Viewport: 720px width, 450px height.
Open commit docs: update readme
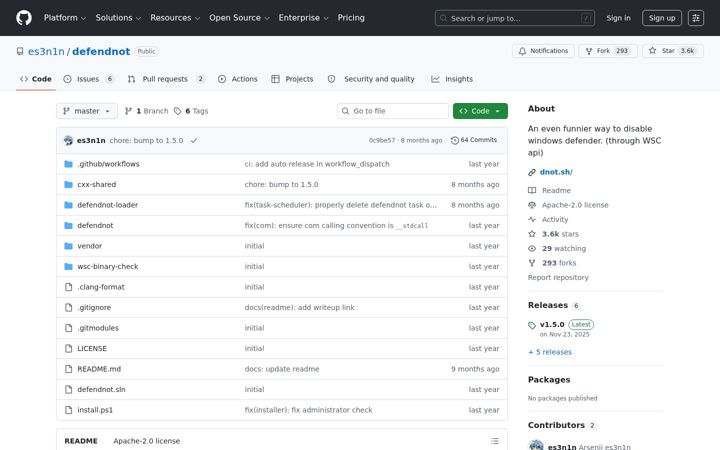point(282,369)
